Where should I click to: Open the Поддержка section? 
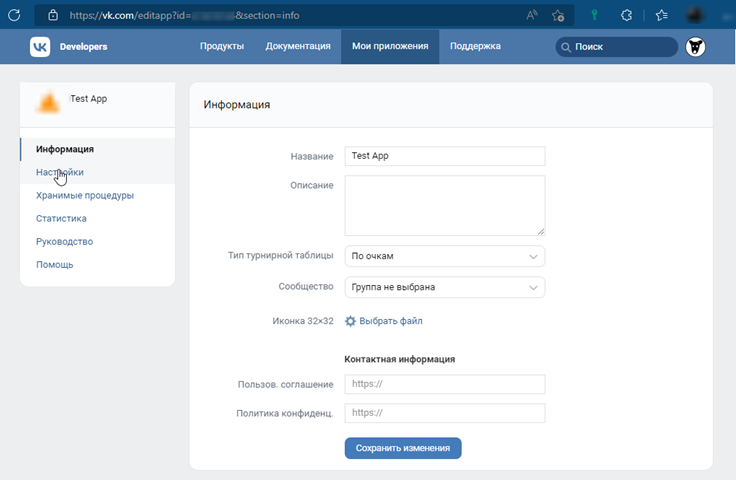pos(475,46)
